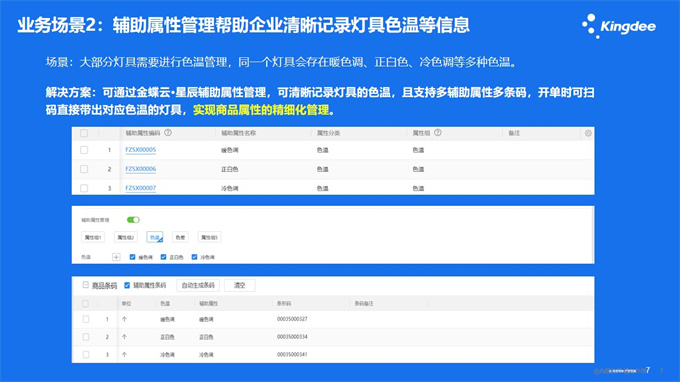Tick checkbox for row FZSX00006
The width and height of the screenshot is (680, 382).
84,169
